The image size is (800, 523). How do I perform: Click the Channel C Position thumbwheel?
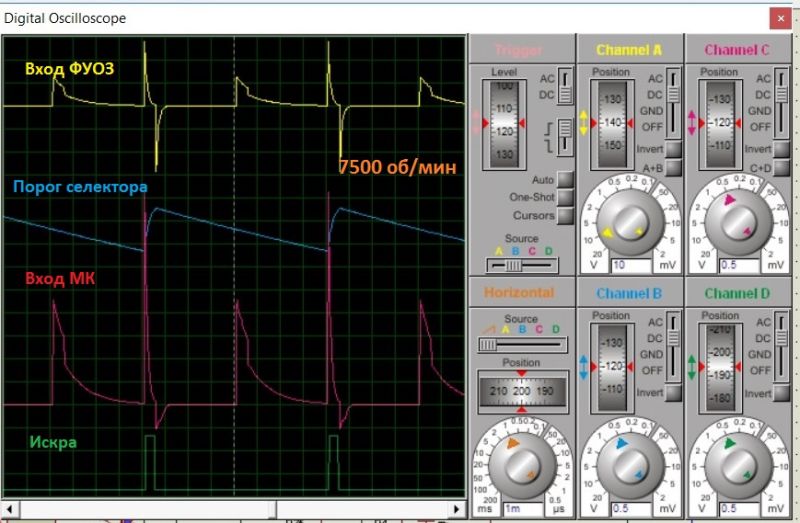click(720, 124)
